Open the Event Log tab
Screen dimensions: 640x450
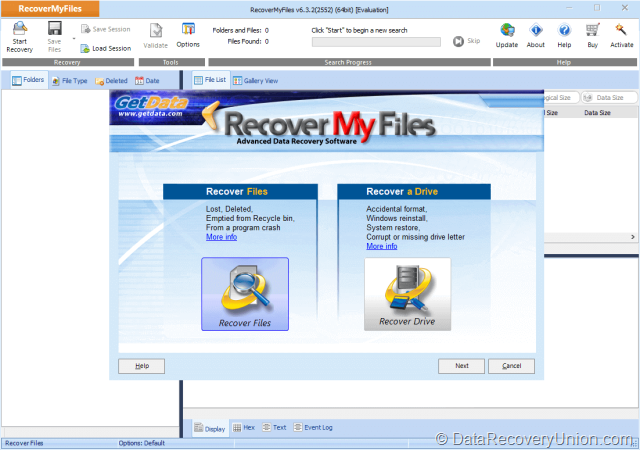[313, 428]
